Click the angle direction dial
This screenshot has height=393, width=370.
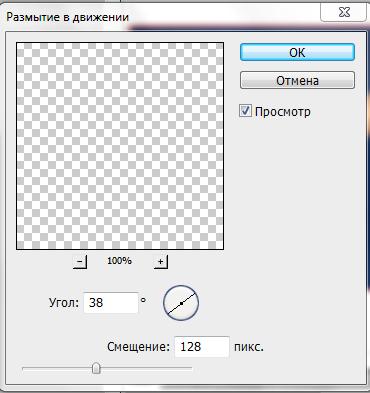coord(181,303)
